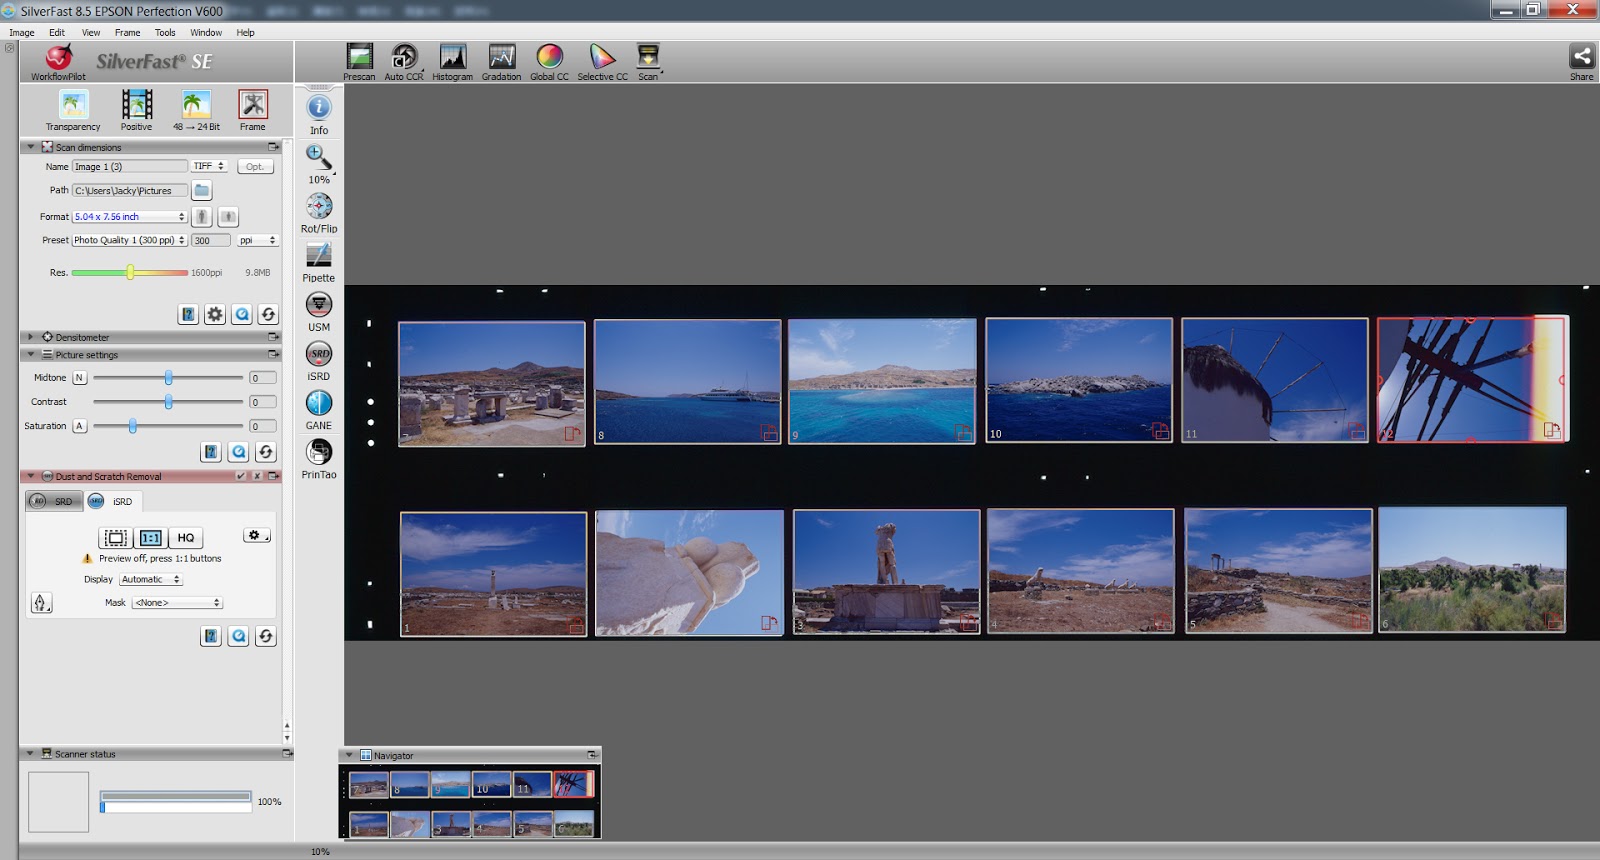Launch the WorkflowPilot
The image size is (1600, 860).
point(58,61)
